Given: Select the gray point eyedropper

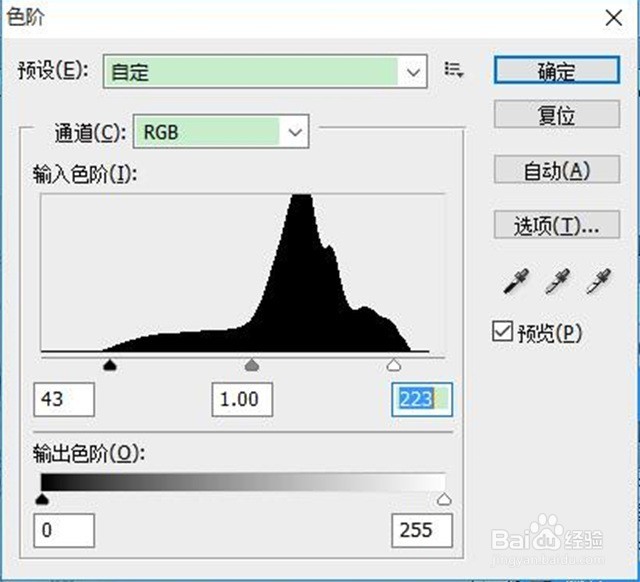Looking at the screenshot, I should [x=557, y=281].
